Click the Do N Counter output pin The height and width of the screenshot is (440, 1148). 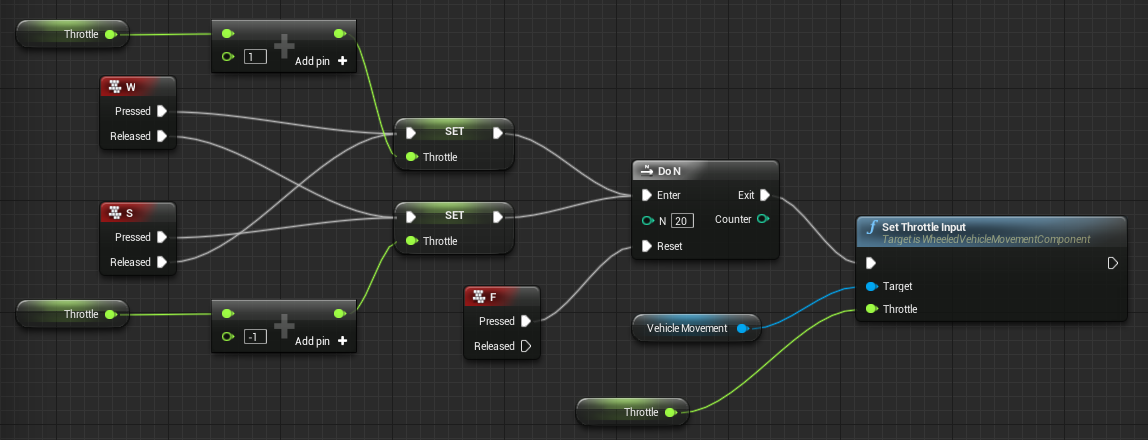[763, 219]
